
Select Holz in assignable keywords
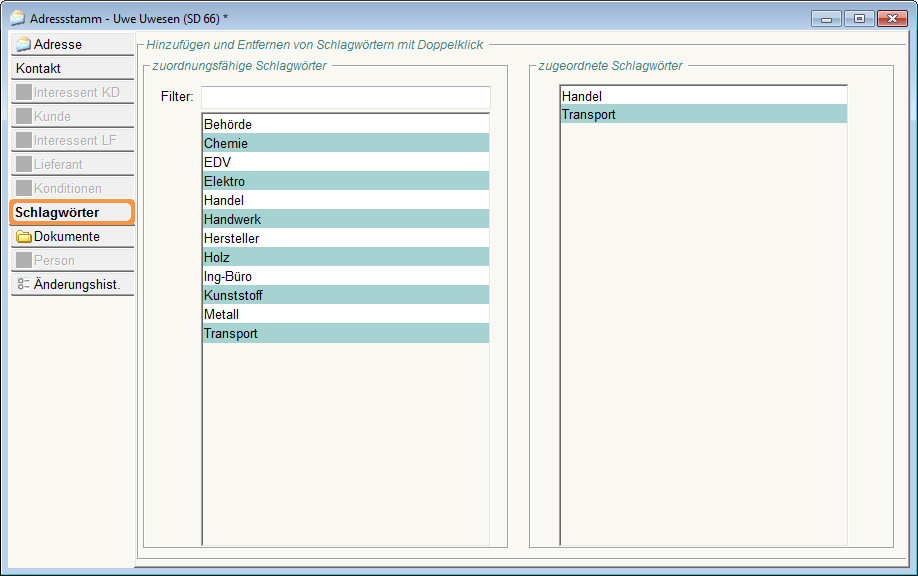pyautogui.click(x=345, y=257)
